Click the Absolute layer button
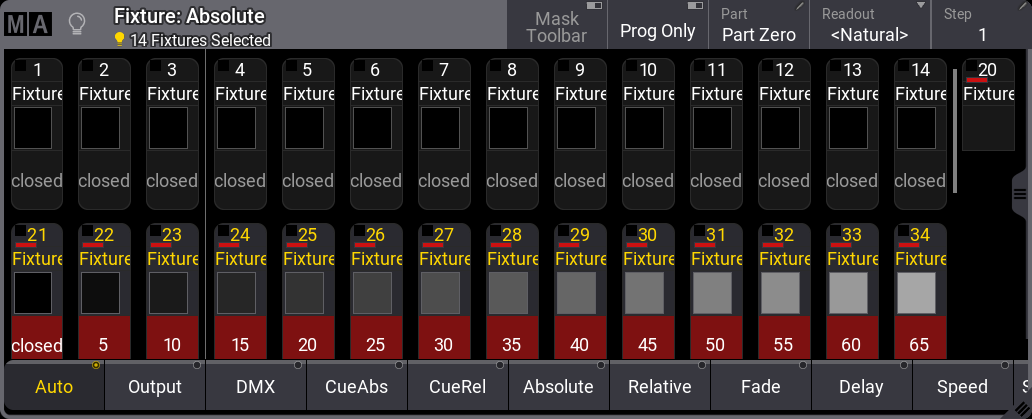Screen dimensions: 1032x419 point(559,386)
